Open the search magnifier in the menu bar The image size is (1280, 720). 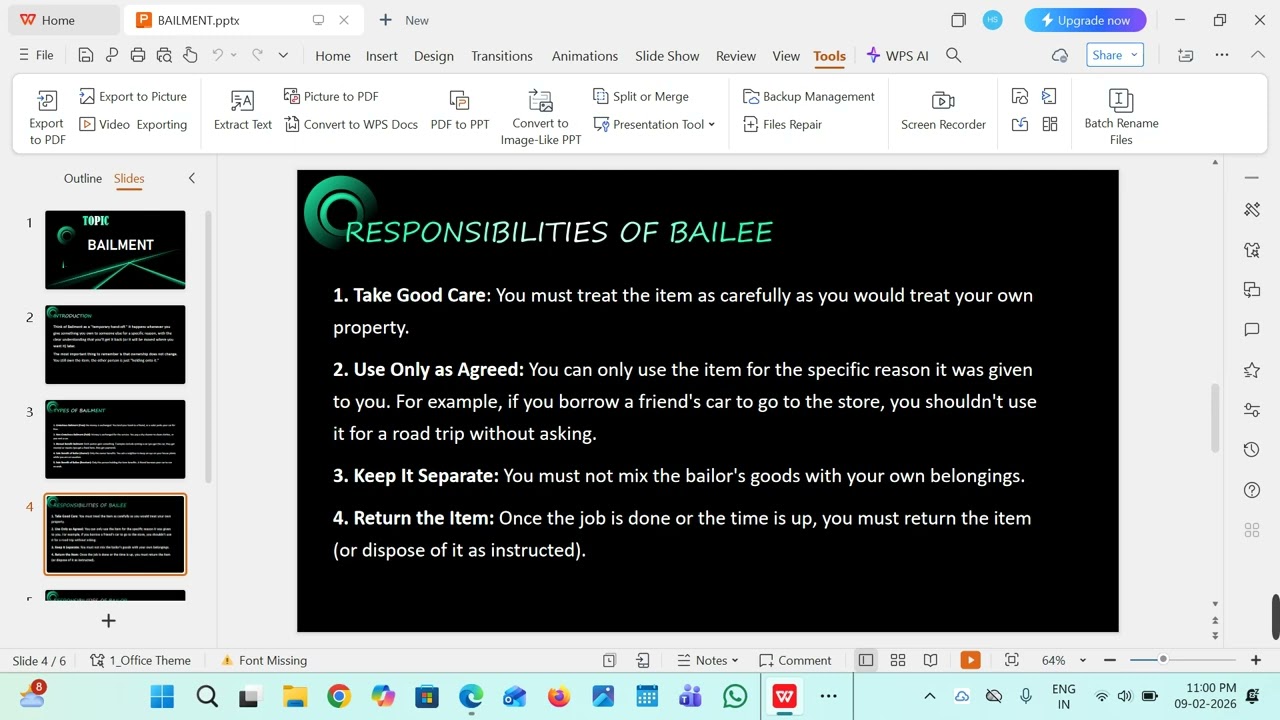point(954,56)
